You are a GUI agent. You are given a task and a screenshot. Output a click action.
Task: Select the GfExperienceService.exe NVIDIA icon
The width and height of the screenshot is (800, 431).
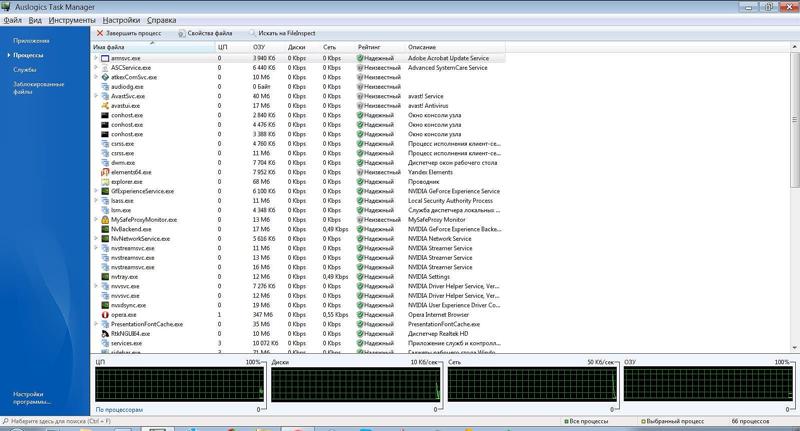(x=105, y=191)
